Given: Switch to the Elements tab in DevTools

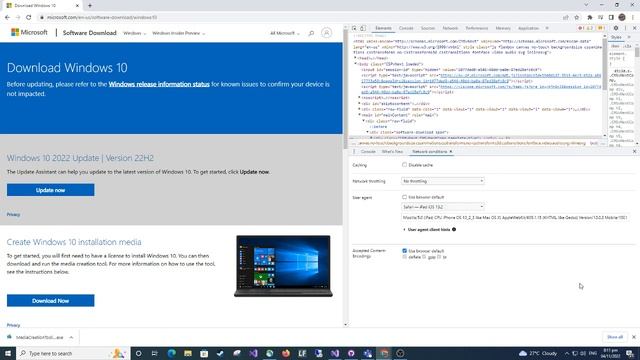Looking at the screenshot, I should coord(383,28).
